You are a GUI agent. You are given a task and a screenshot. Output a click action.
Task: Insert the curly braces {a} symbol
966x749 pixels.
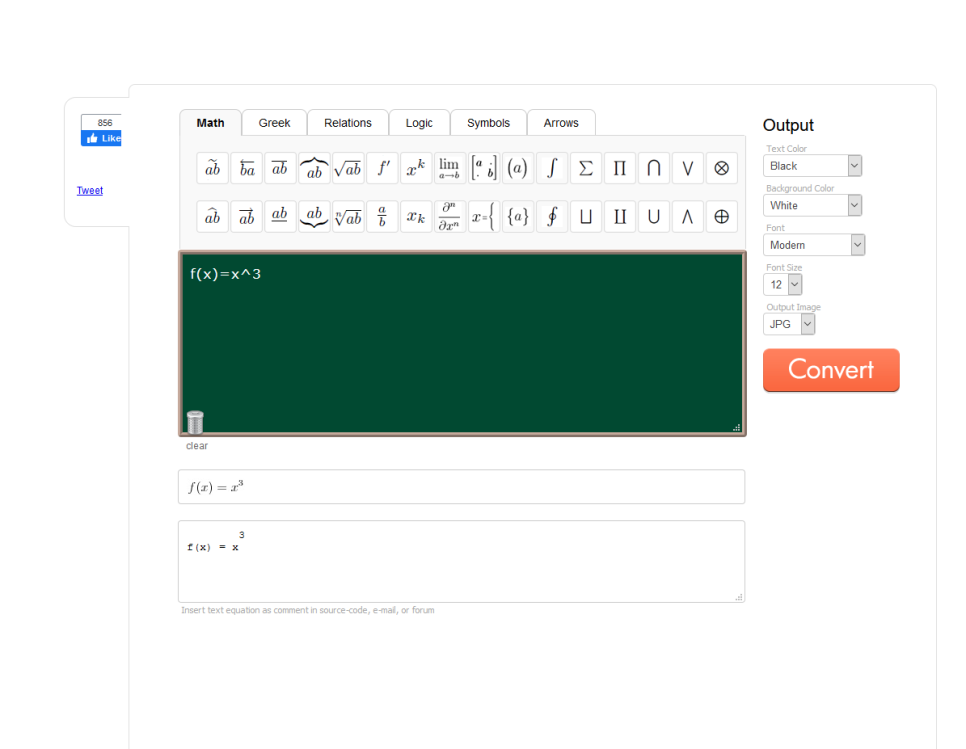518,216
